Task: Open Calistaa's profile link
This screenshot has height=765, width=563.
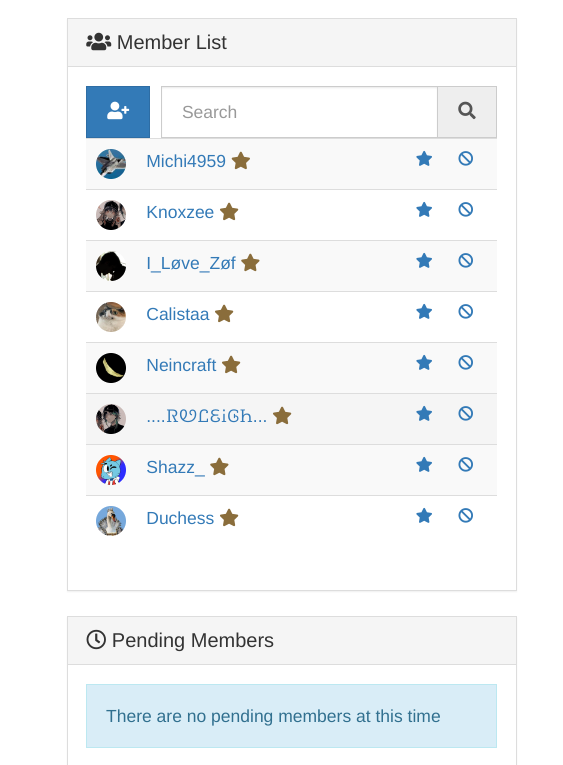Action: [x=178, y=314]
